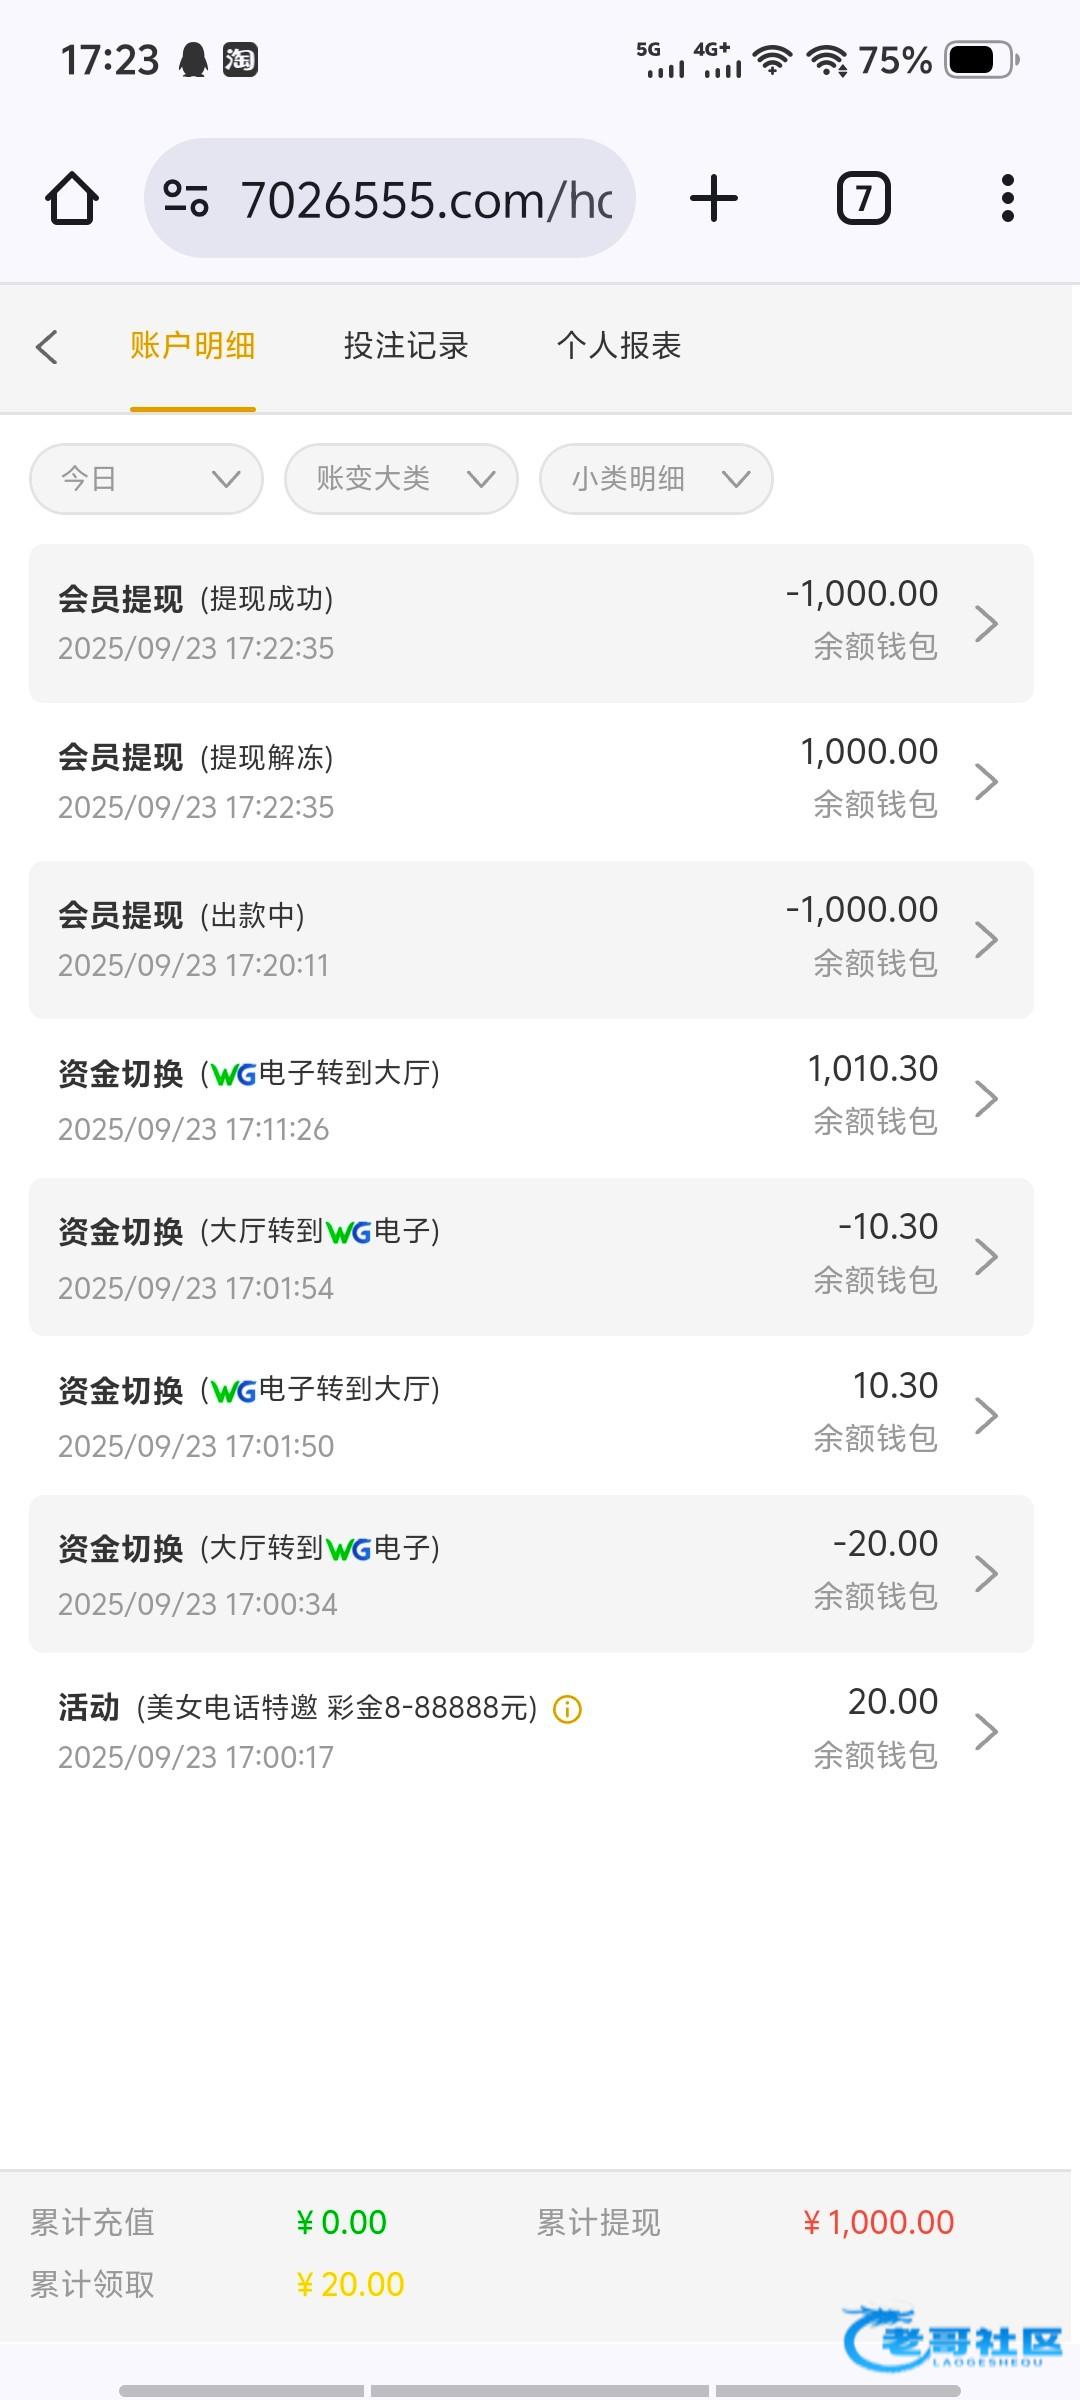The width and height of the screenshot is (1080, 2400).
Task: Switch to the 投注记录 tab
Action: point(406,346)
